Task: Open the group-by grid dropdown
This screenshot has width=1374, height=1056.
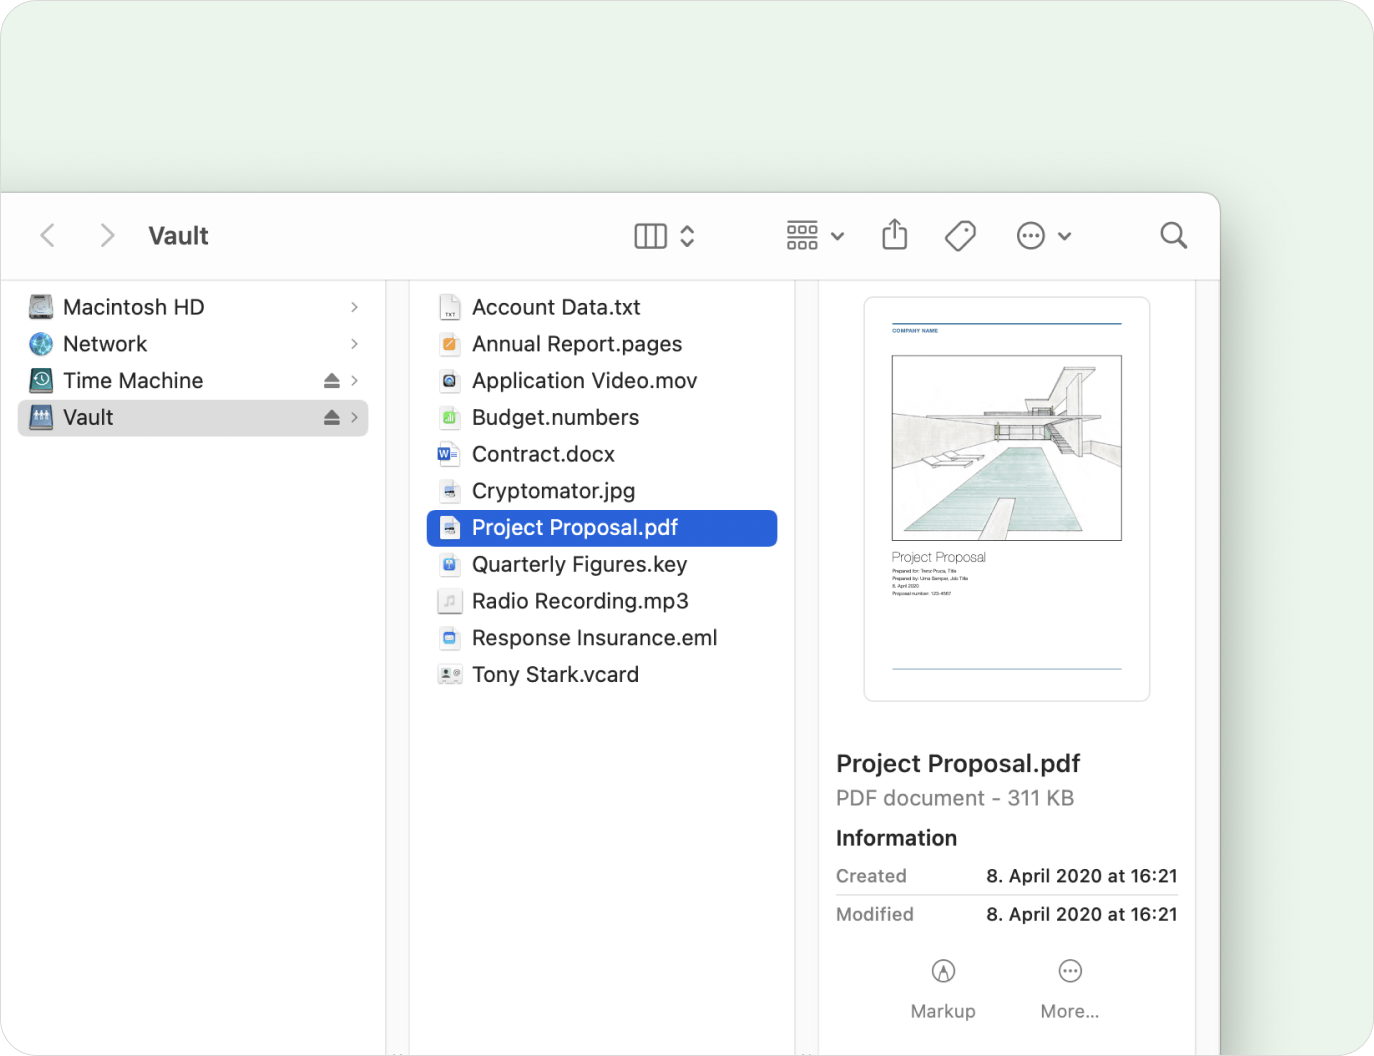Action: click(814, 236)
